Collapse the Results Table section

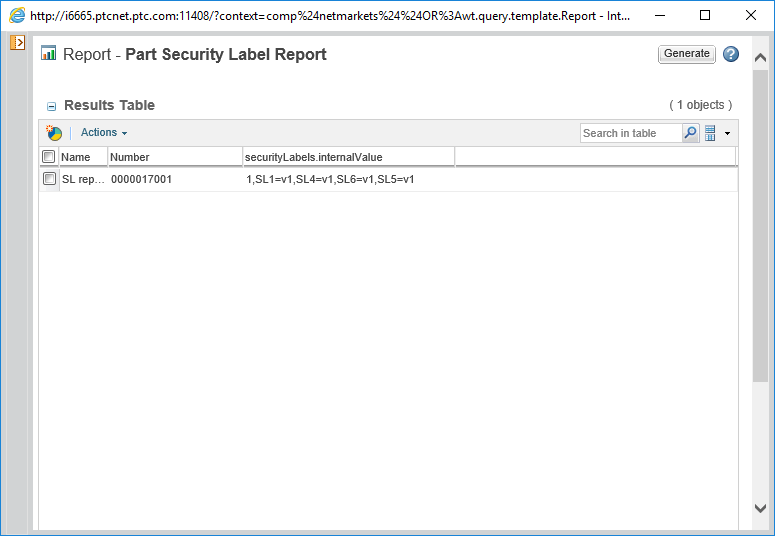(52, 106)
